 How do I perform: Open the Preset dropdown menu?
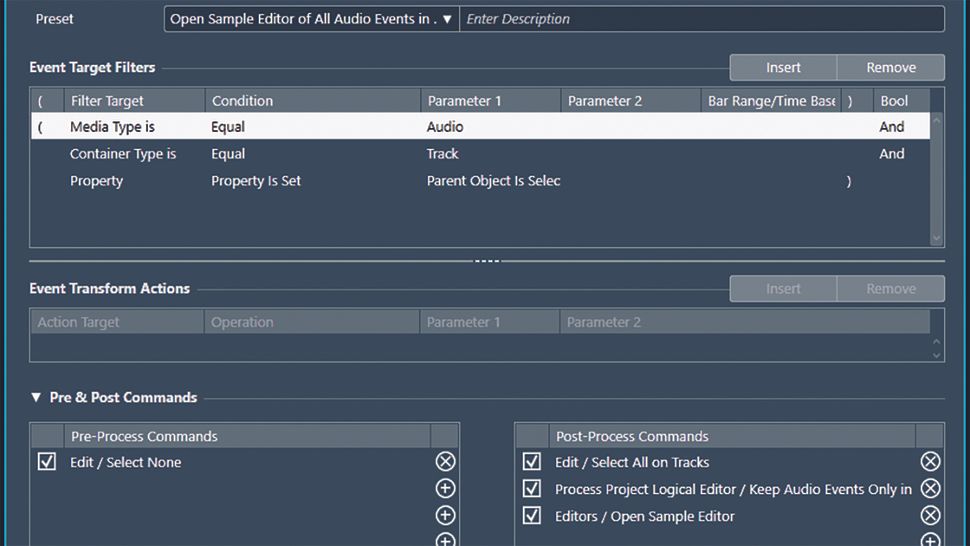point(311,19)
